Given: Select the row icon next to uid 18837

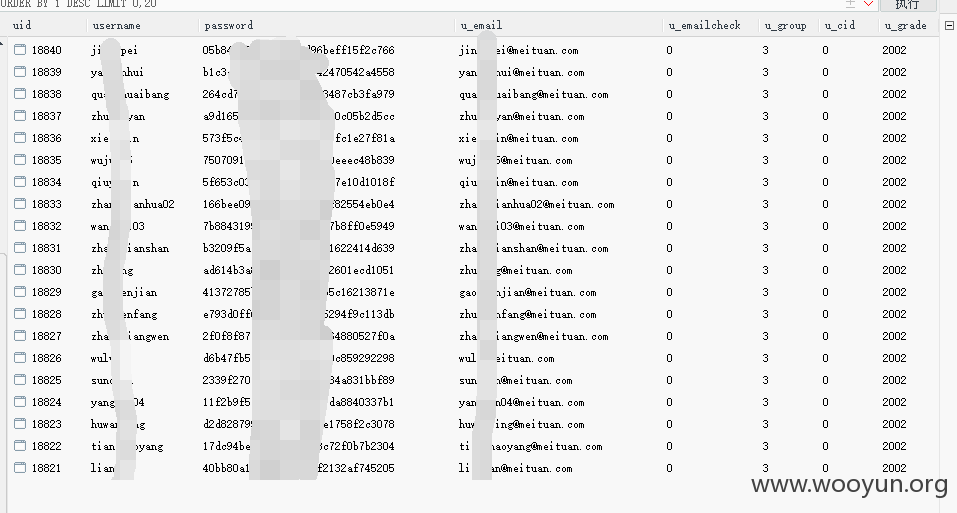Looking at the screenshot, I should pos(20,115).
